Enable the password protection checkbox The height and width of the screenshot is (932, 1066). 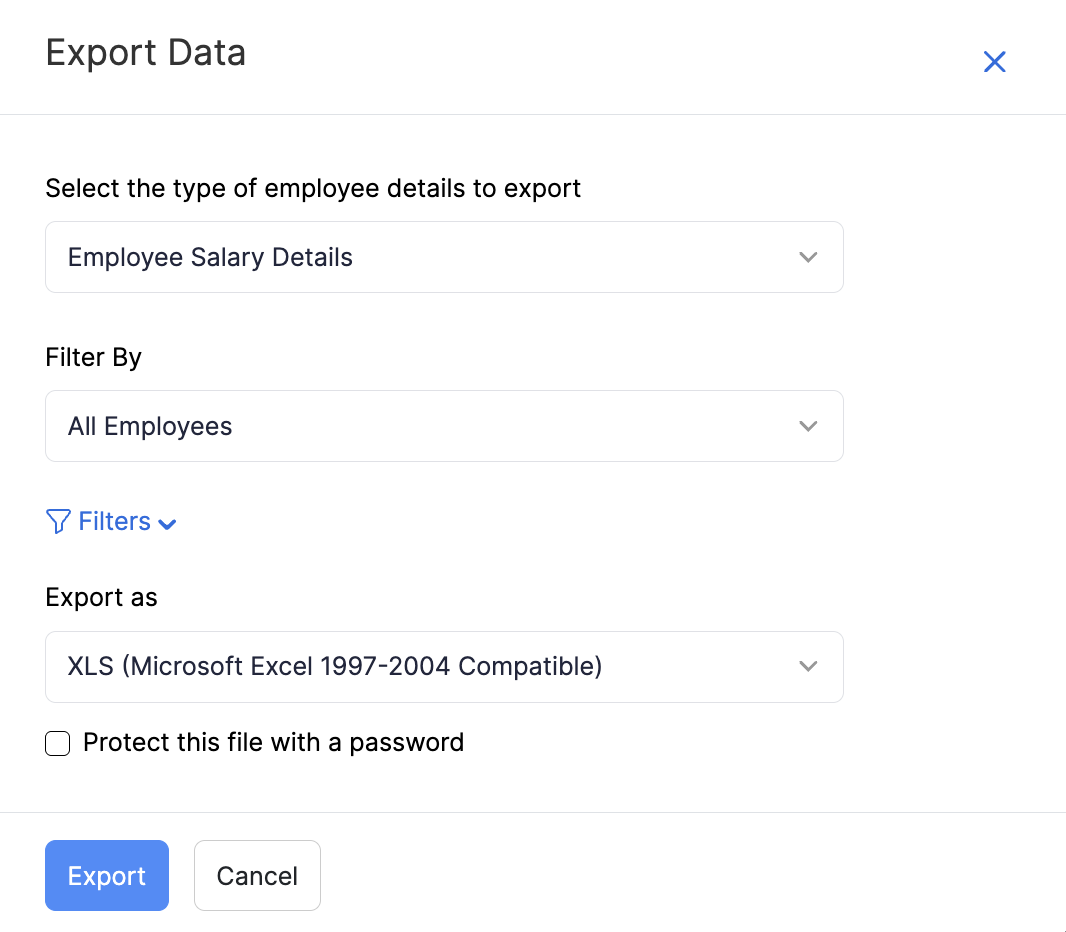coord(58,743)
